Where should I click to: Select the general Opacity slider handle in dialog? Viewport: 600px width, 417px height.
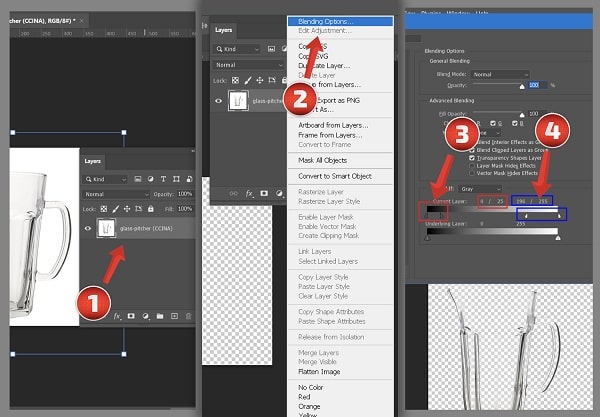522,87
